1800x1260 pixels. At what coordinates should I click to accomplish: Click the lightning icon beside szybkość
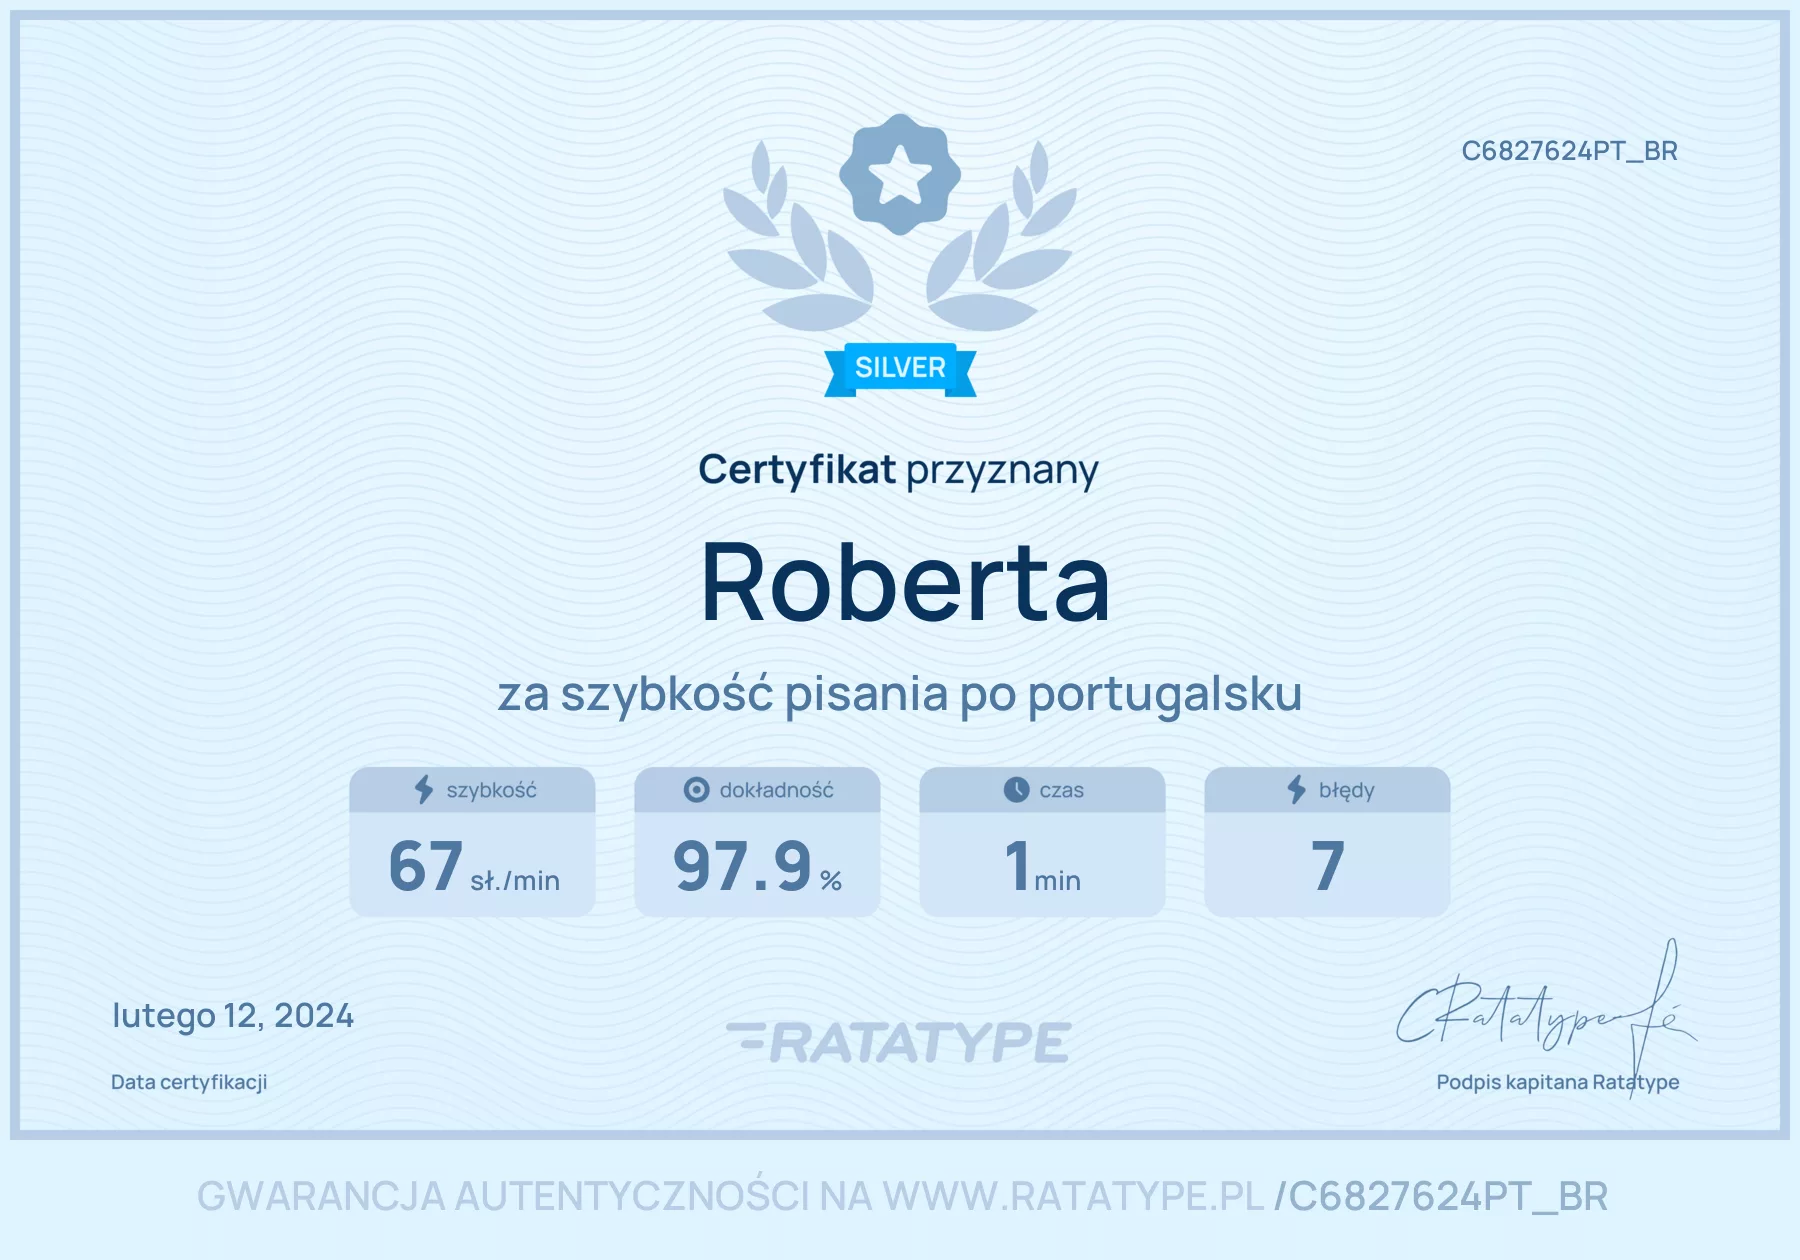424,790
